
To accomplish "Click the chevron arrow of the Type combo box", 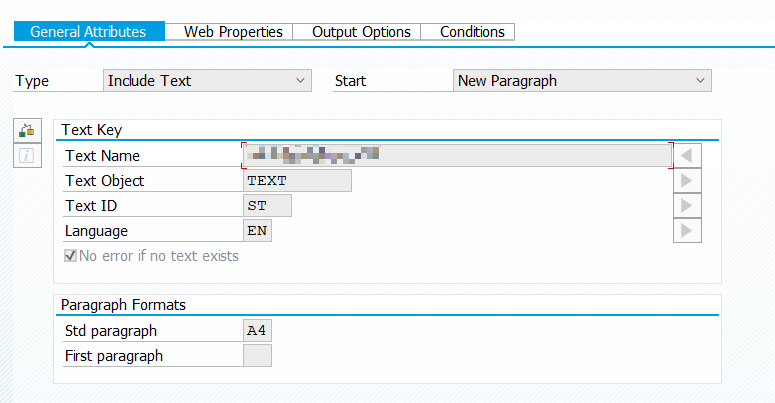I will pos(300,81).
